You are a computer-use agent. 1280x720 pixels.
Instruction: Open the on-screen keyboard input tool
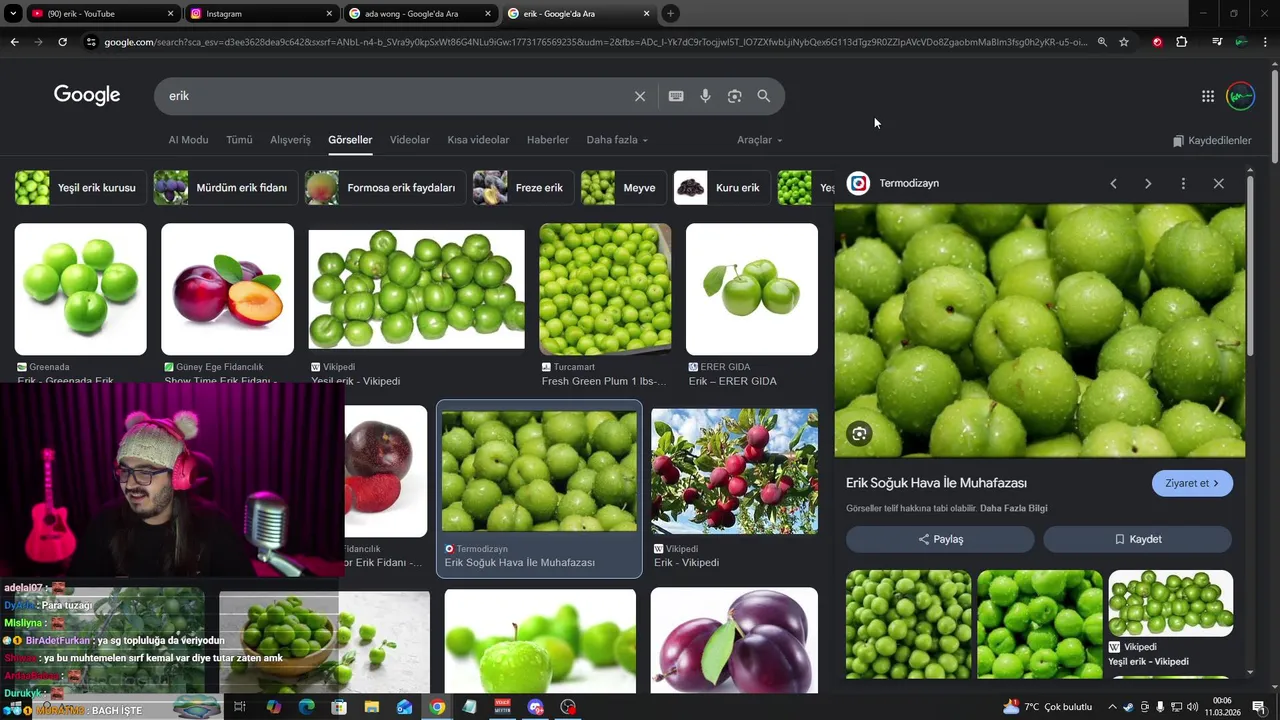pos(676,96)
